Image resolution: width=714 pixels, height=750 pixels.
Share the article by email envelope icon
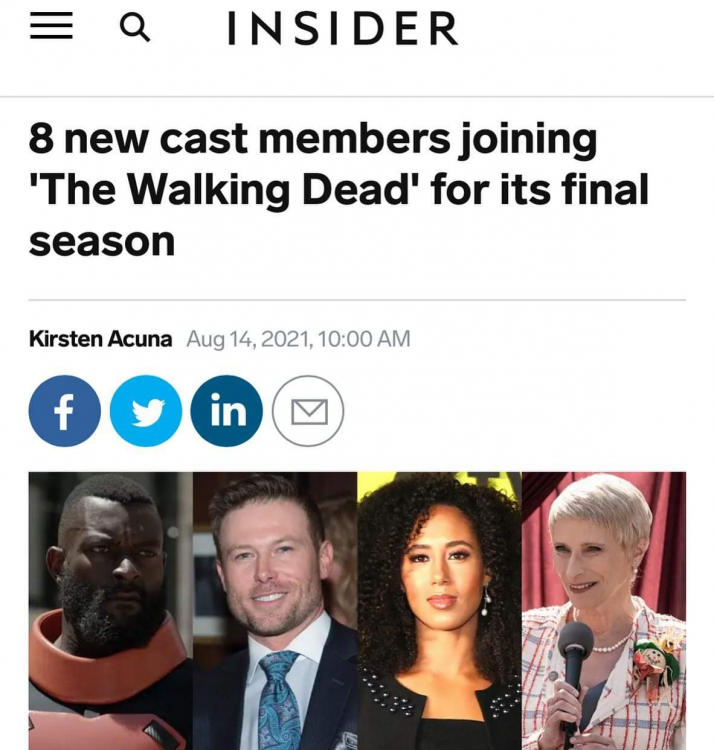point(308,411)
